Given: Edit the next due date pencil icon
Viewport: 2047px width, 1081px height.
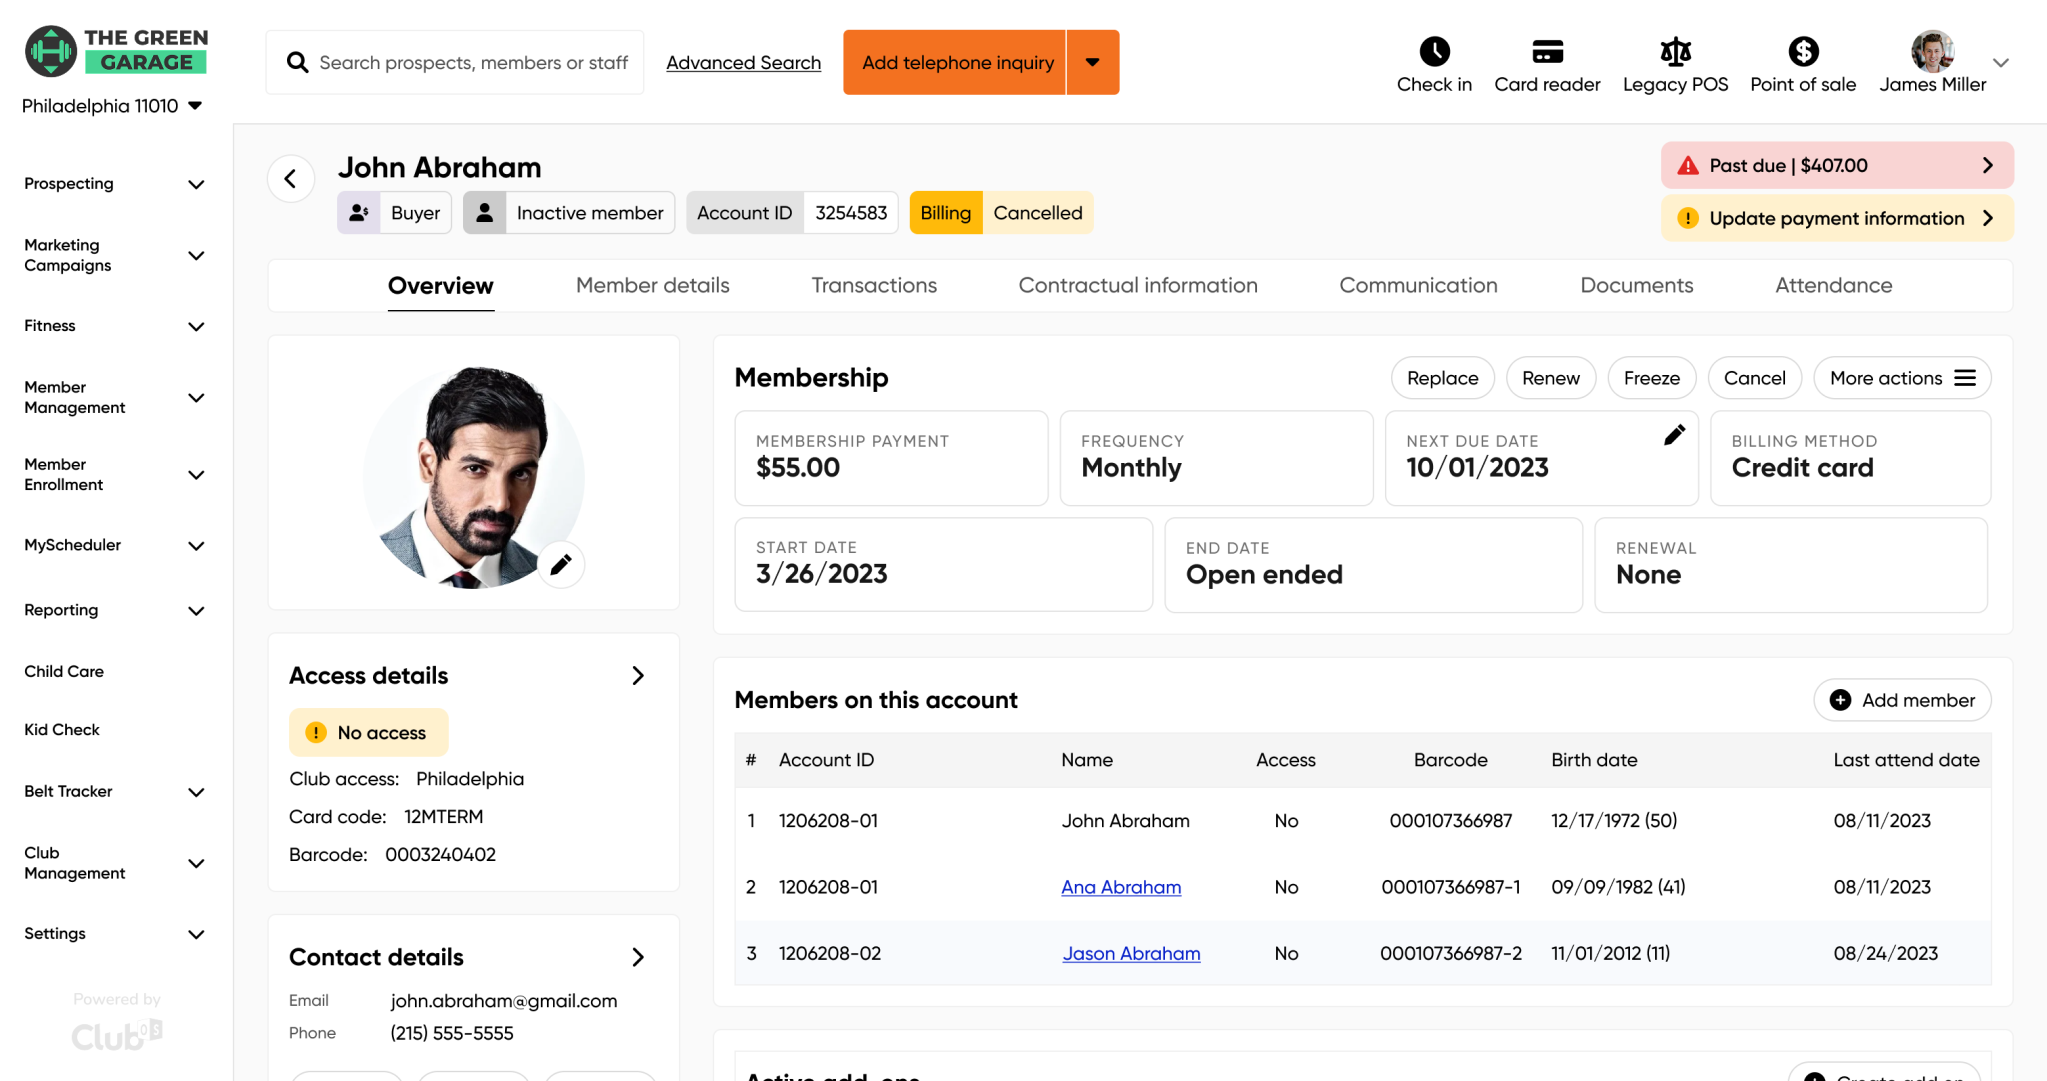Looking at the screenshot, I should (x=1674, y=435).
